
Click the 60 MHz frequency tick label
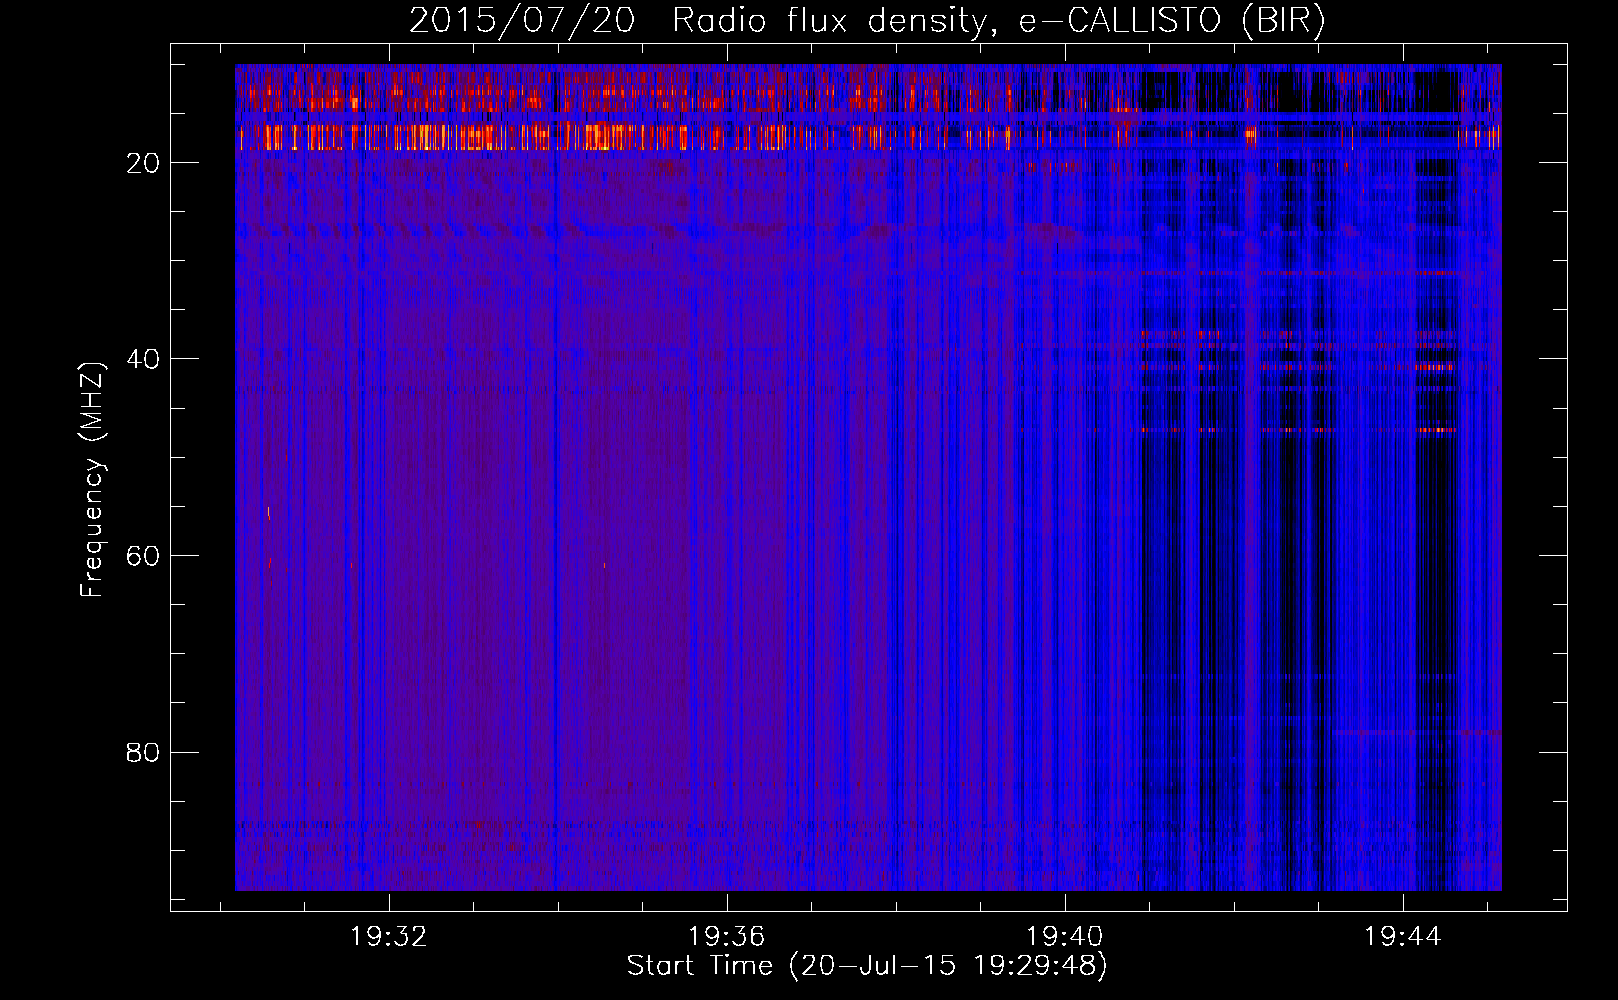[x=144, y=556]
